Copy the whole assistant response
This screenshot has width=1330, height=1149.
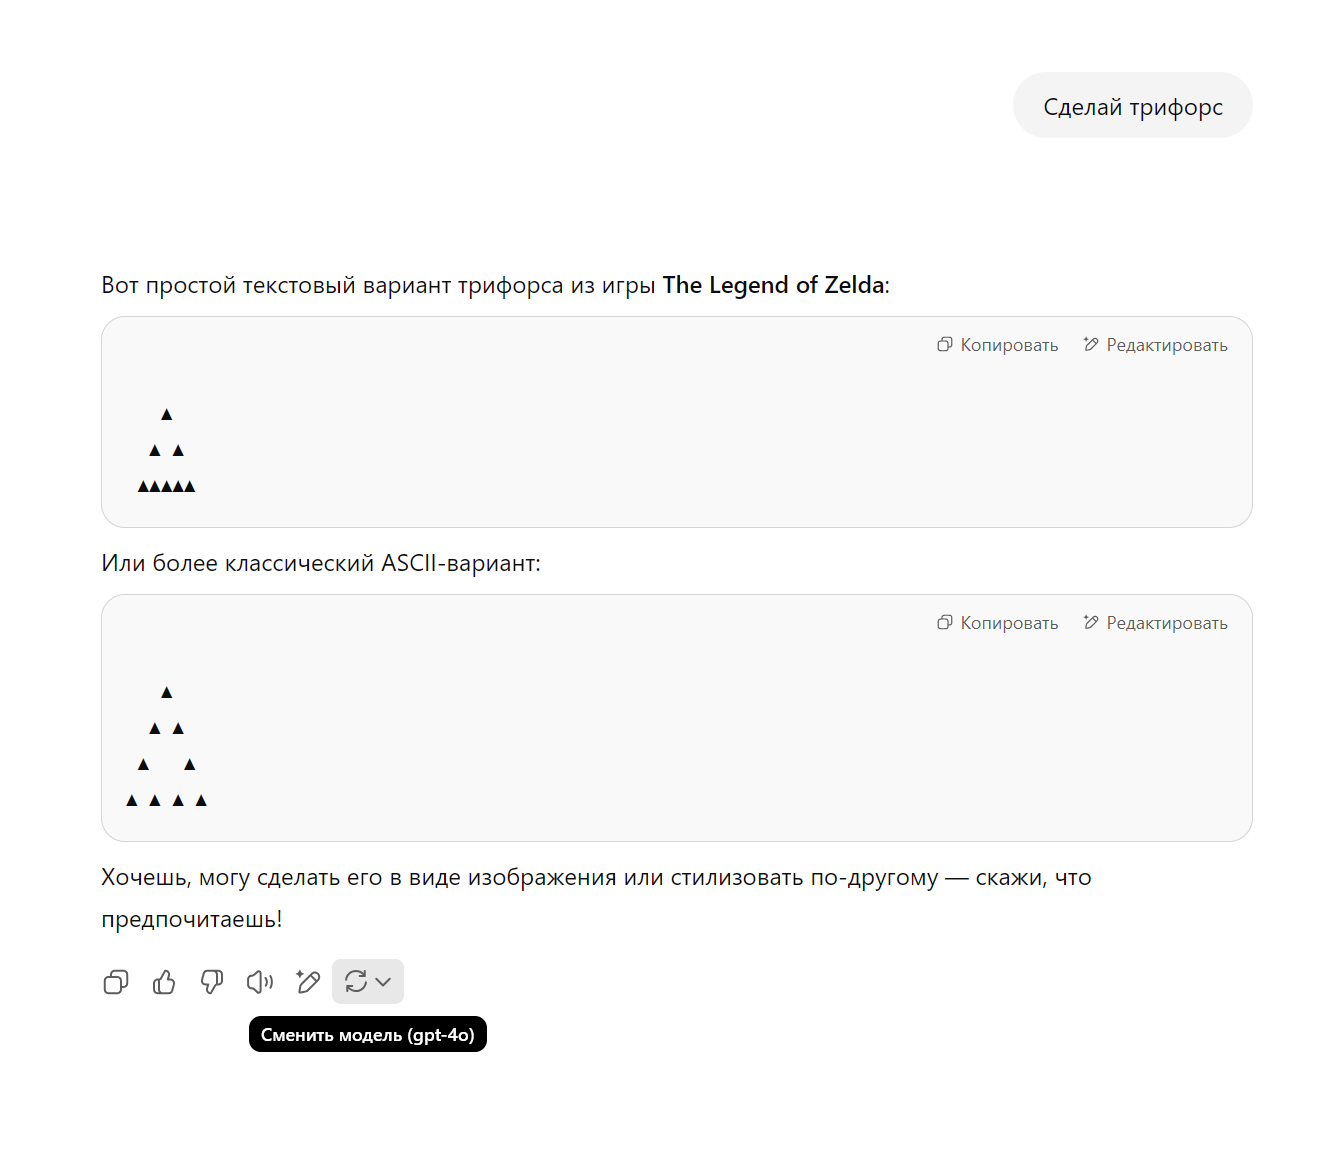(116, 982)
